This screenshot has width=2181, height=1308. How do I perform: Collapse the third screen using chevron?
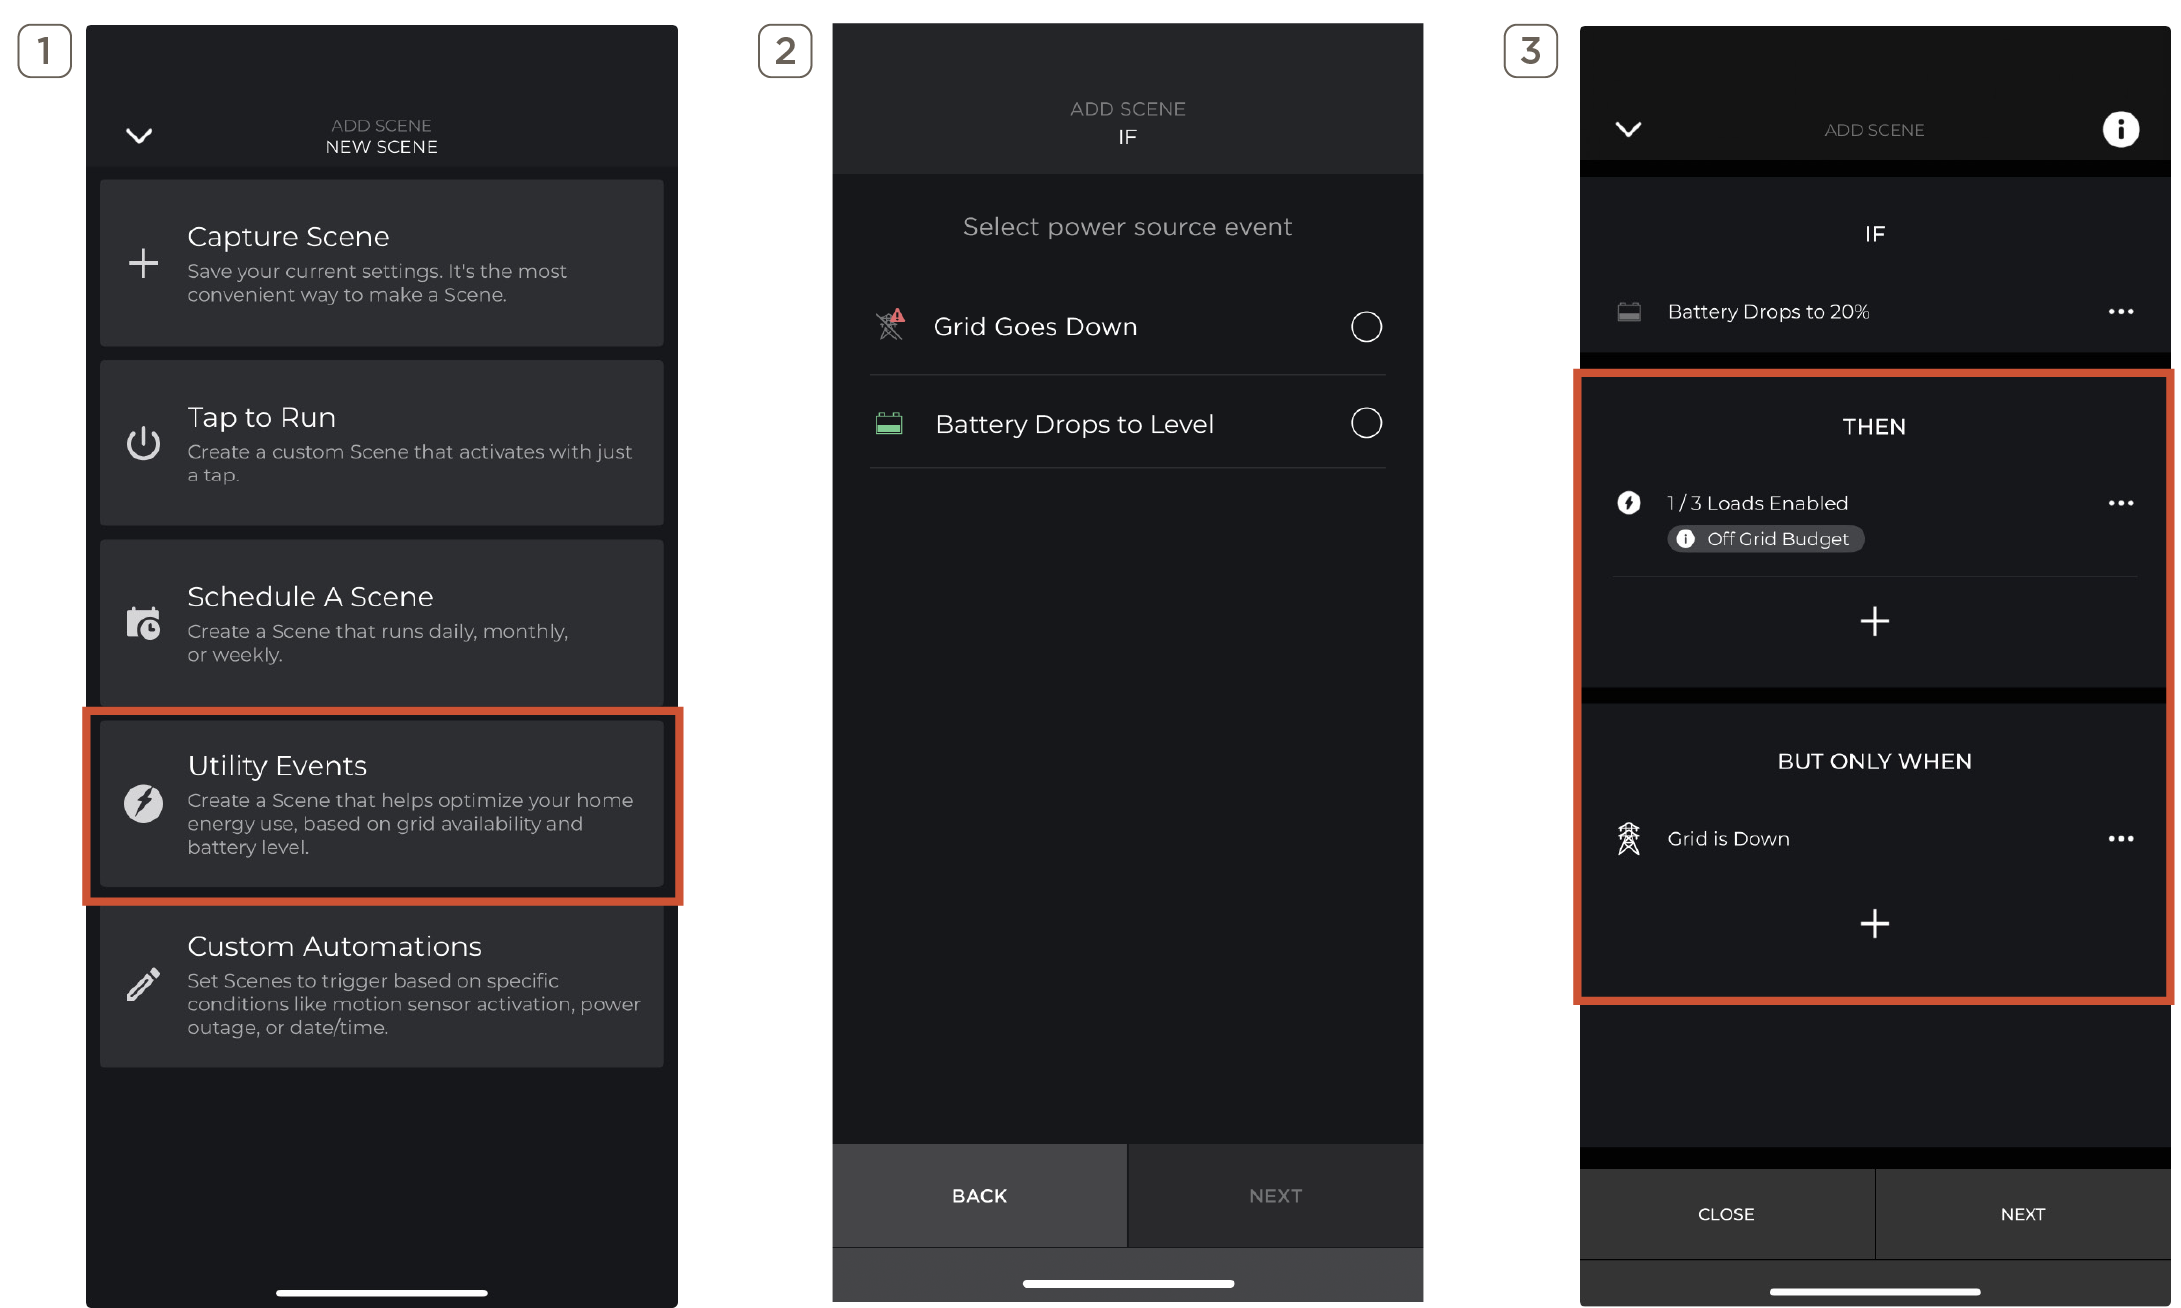1628,129
